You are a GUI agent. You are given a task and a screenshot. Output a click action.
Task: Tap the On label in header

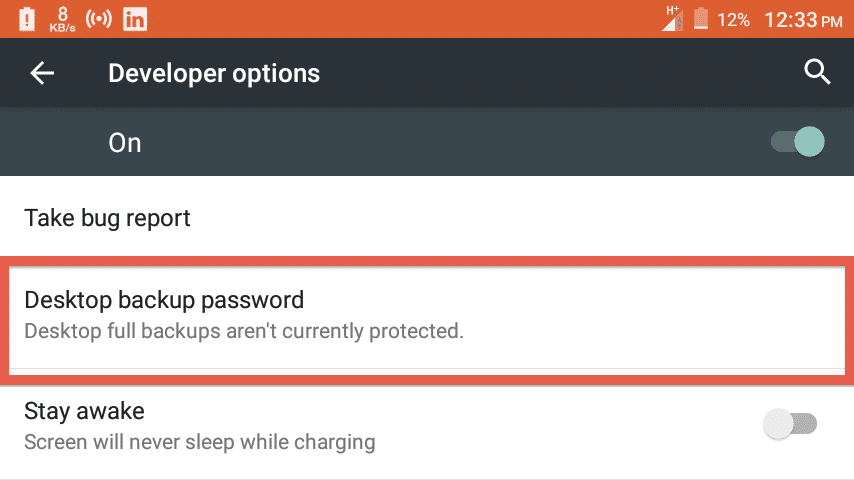[x=125, y=143]
